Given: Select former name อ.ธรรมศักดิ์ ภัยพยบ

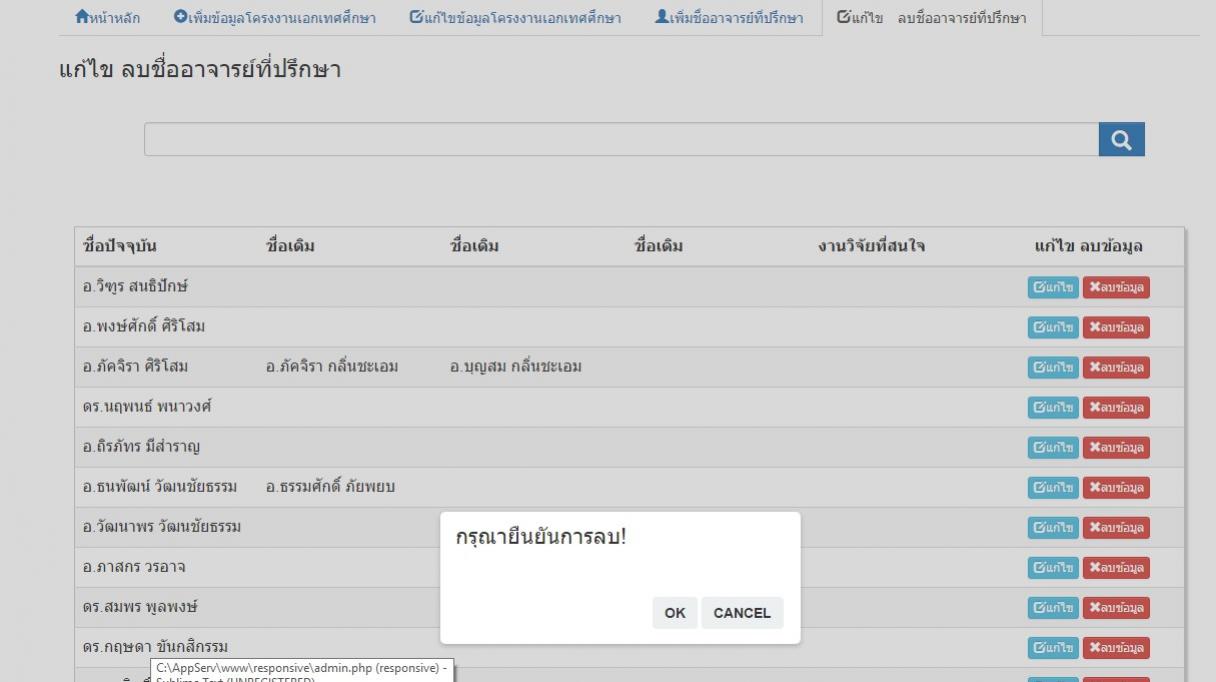Looking at the screenshot, I should (331, 487).
